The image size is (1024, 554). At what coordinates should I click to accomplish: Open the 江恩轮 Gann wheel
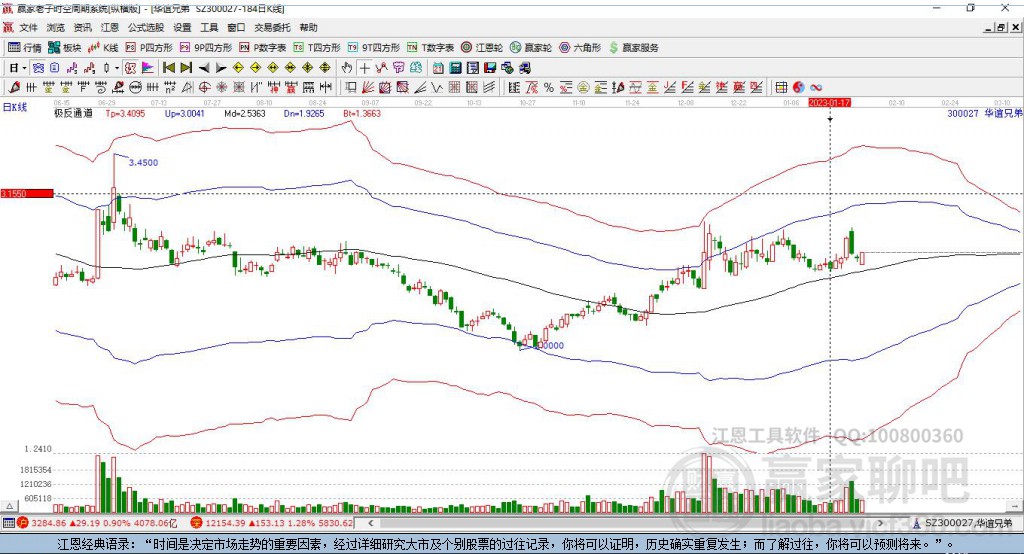pos(482,48)
